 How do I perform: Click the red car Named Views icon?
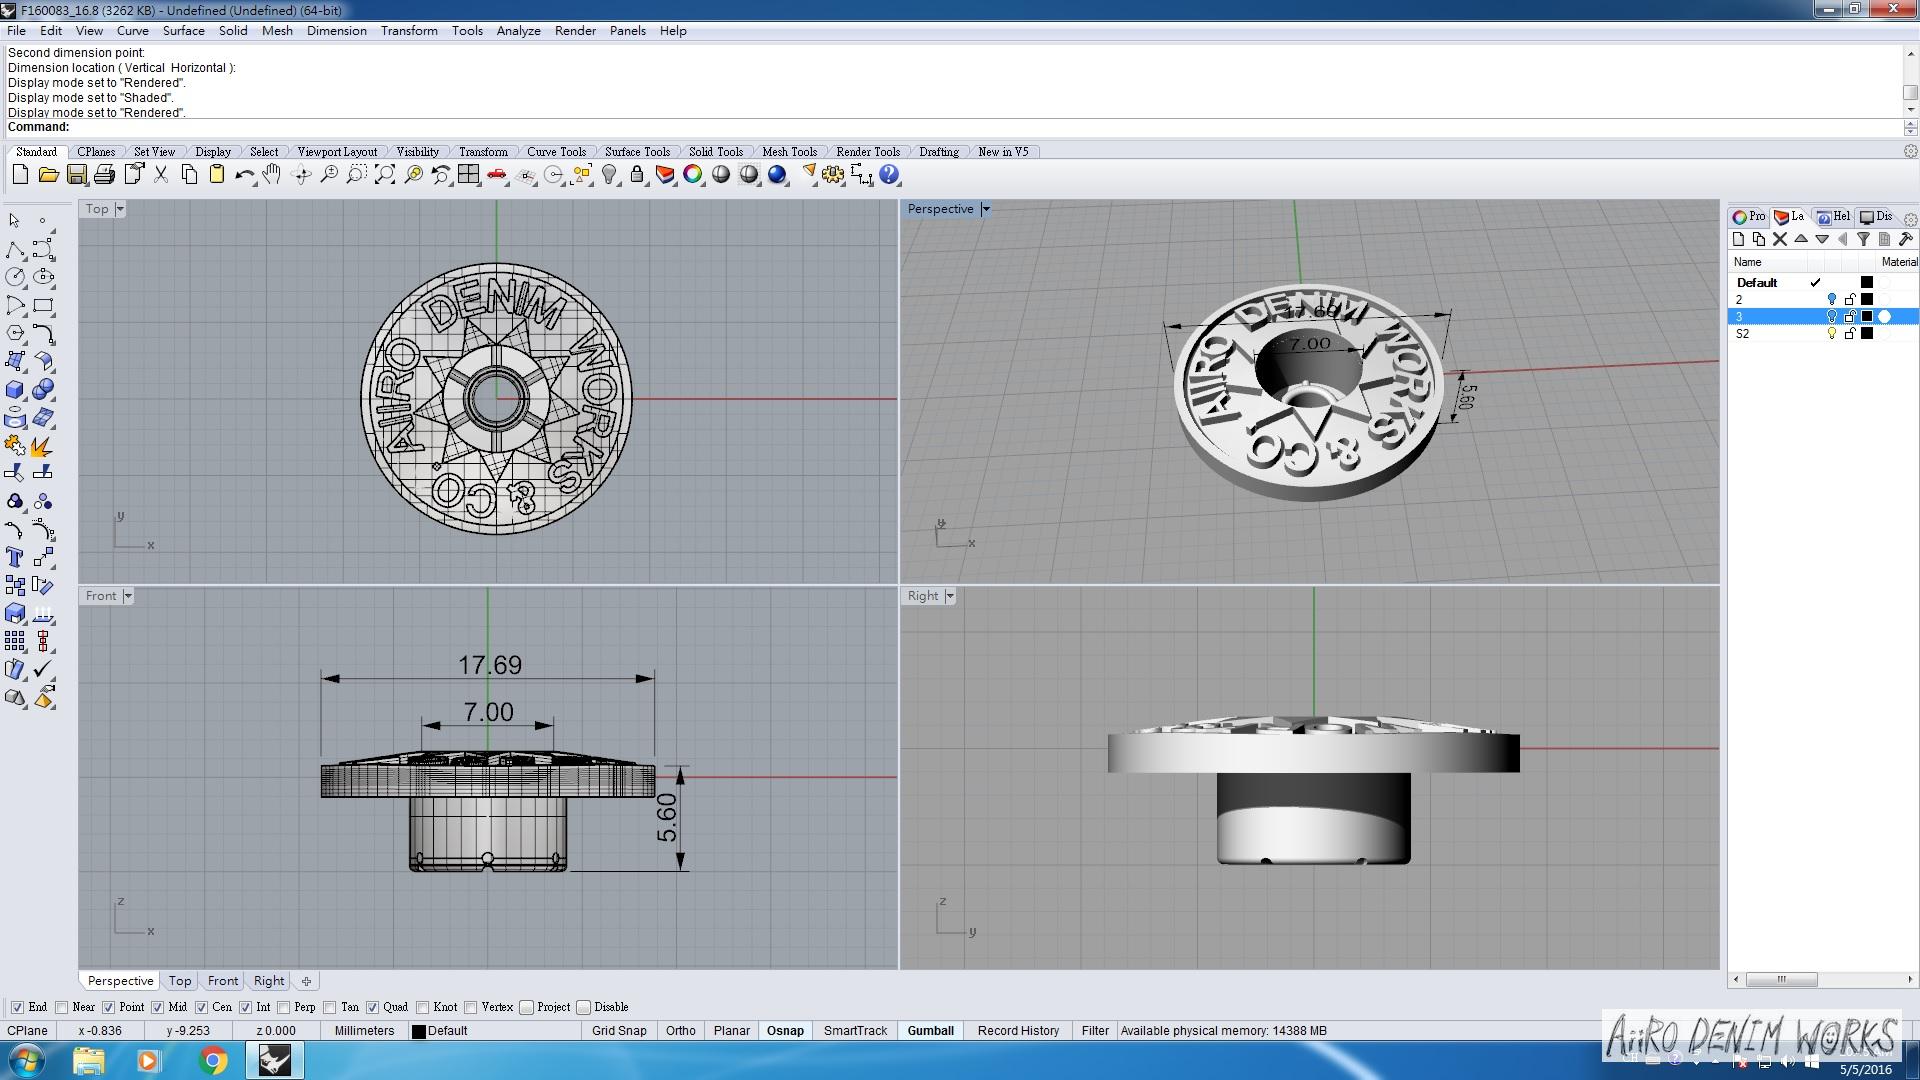(x=497, y=175)
